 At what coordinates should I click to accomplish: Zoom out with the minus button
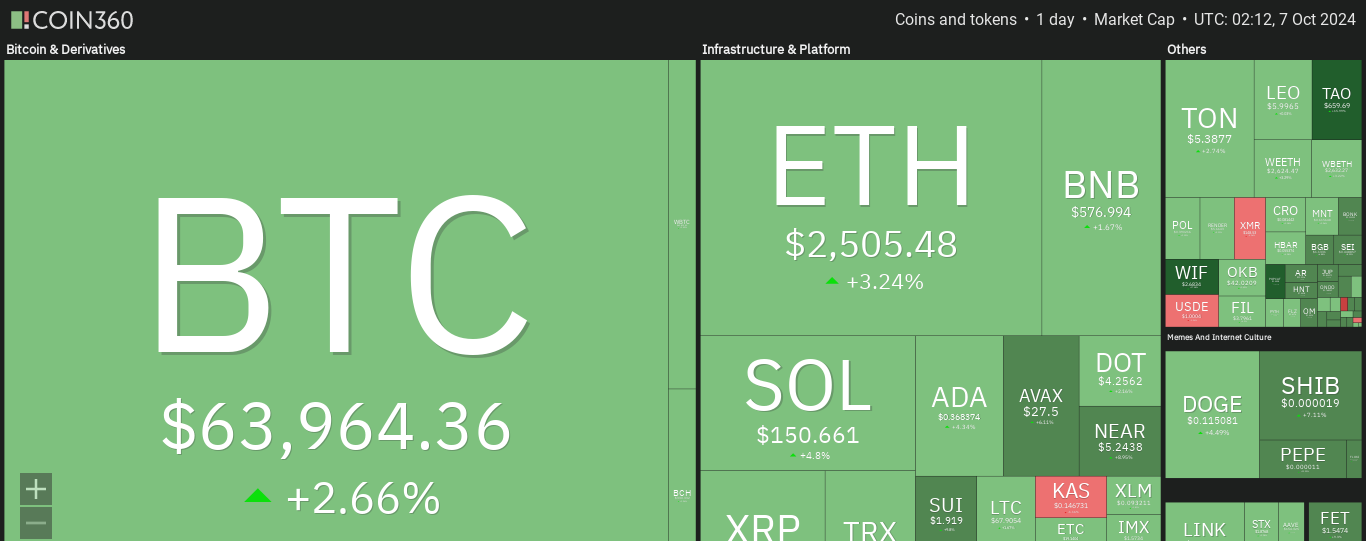click(36, 523)
